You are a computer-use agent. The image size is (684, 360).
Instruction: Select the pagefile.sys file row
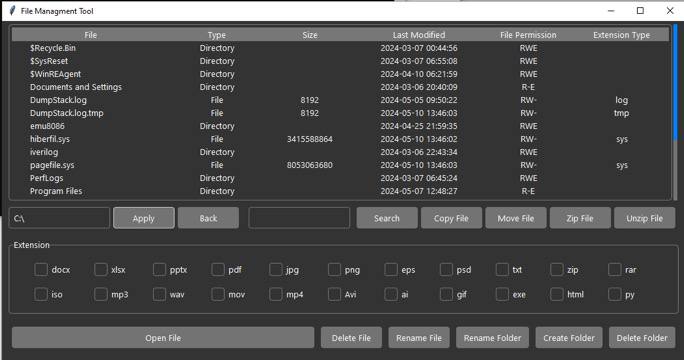340,165
